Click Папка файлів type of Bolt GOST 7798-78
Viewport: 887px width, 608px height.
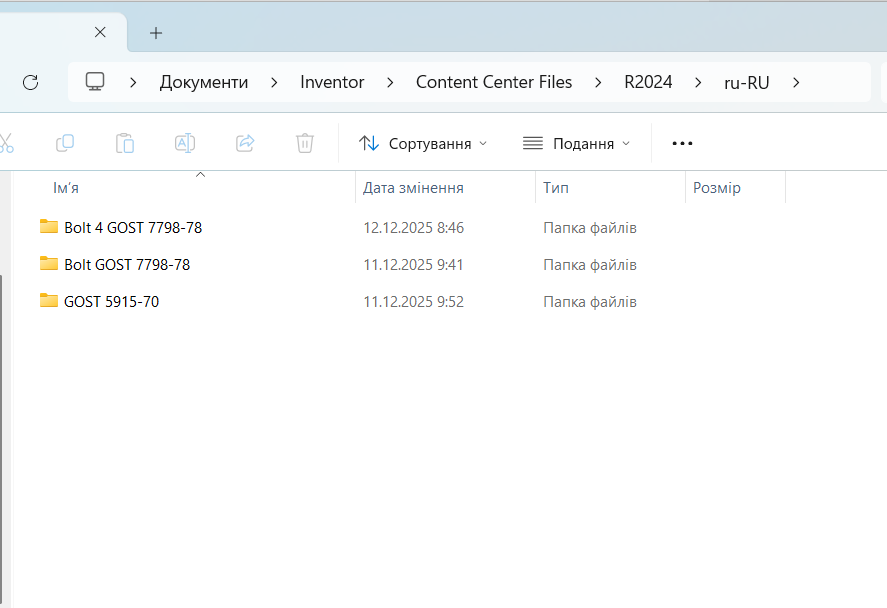click(589, 265)
